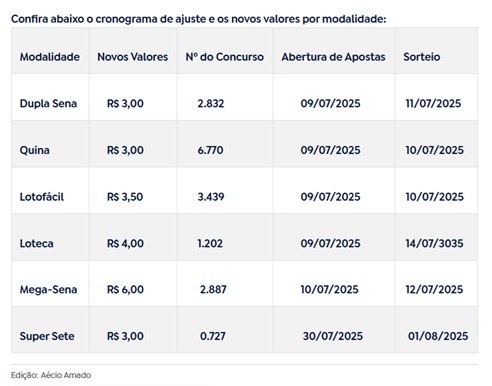This screenshot has width=492, height=386.
Task: Select contest number 6.770
Action: (210, 150)
